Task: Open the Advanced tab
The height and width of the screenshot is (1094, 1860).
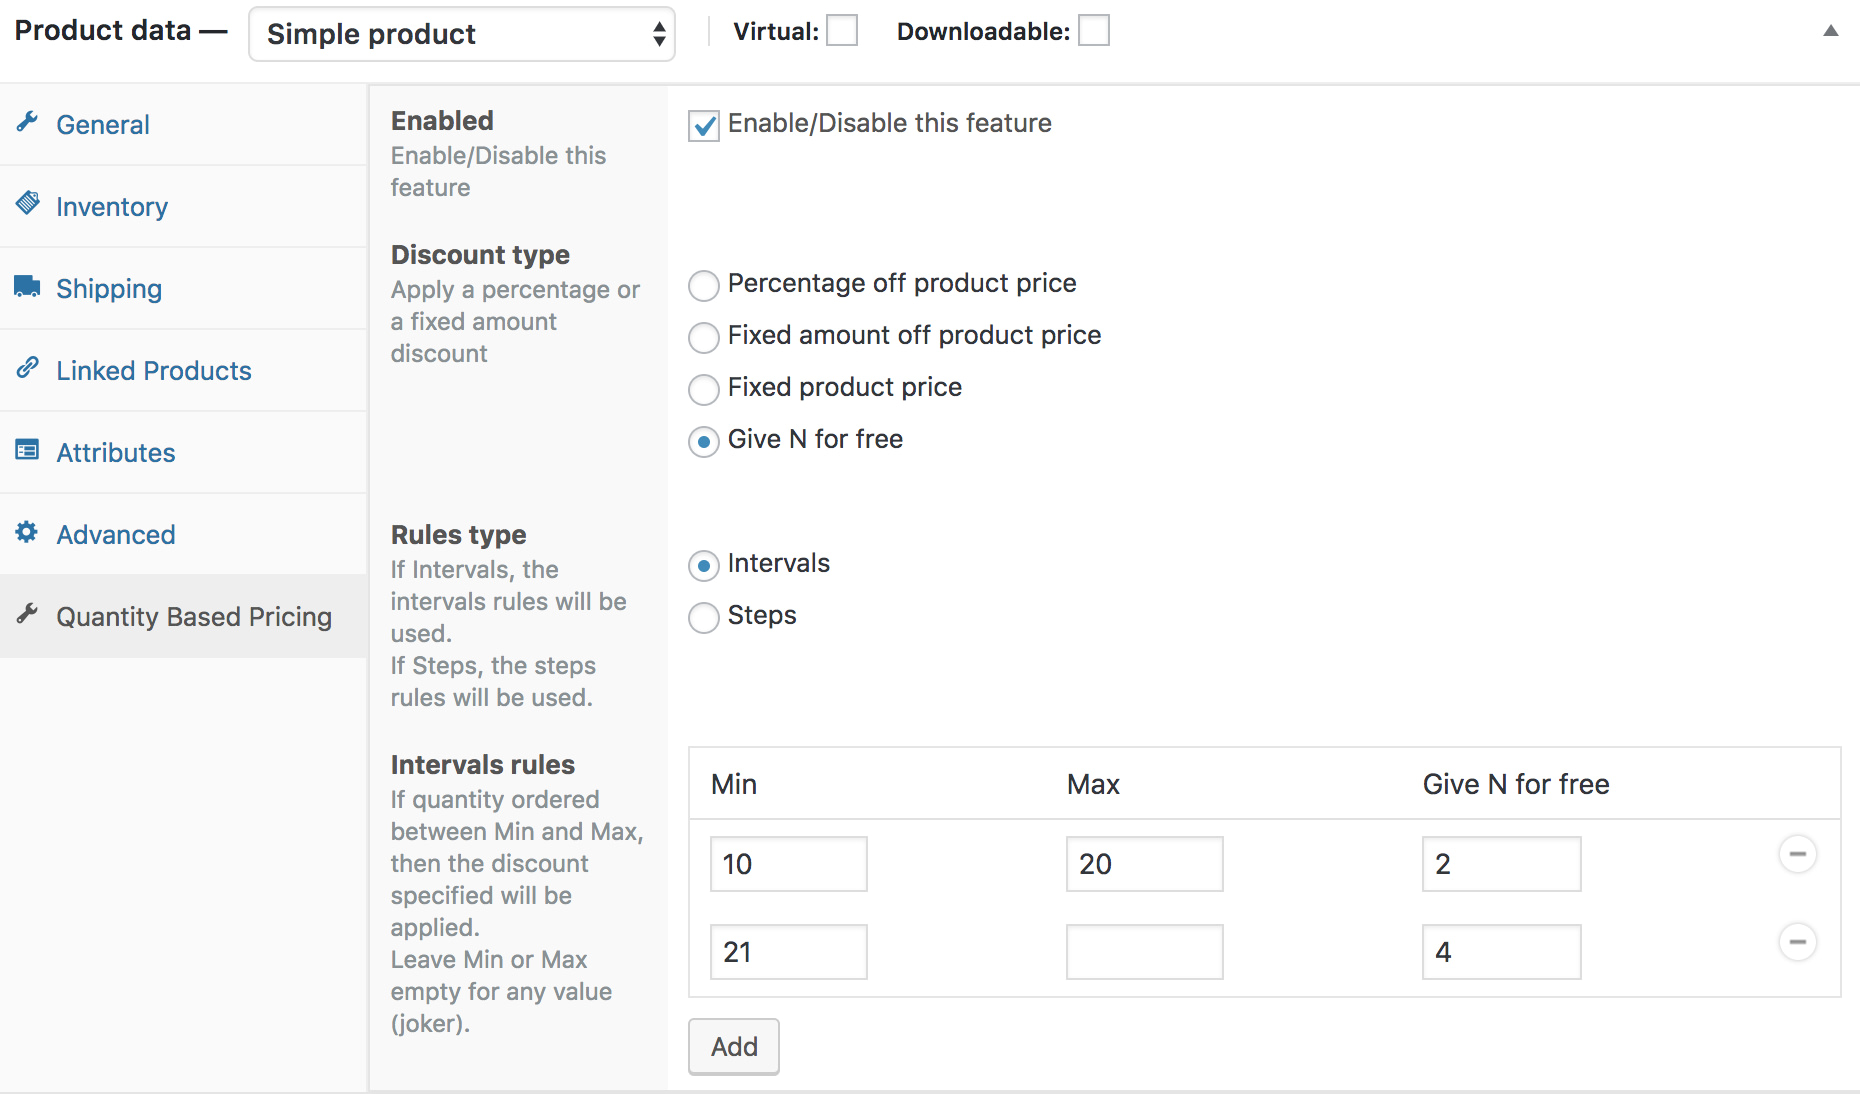Action: (183, 534)
